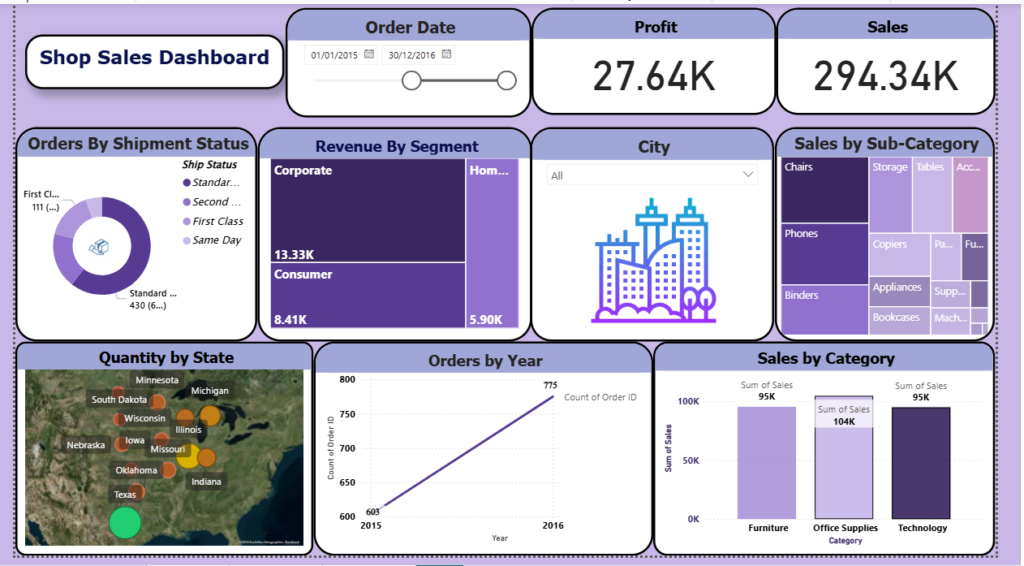The image size is (1024, 566).
Task: Expand the City dropdown showing All
Action: [652, 175]
